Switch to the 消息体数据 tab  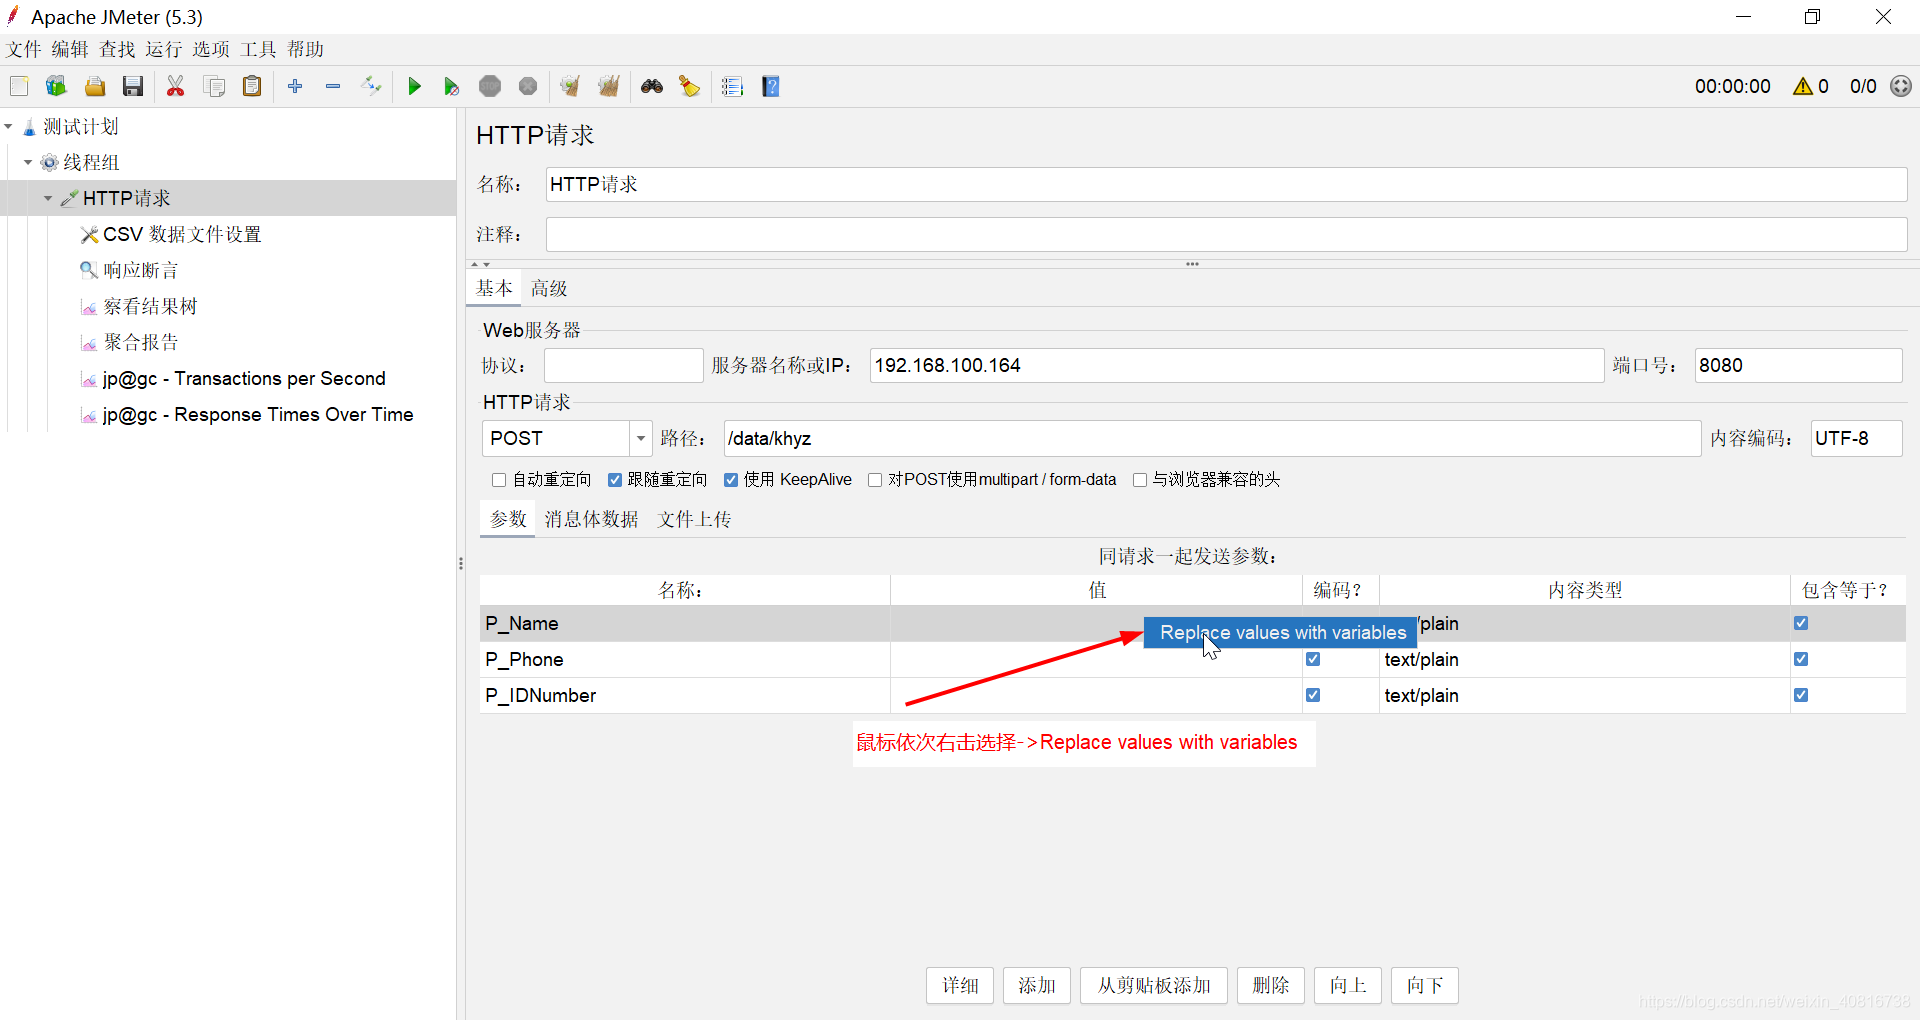tap(592, 519)
